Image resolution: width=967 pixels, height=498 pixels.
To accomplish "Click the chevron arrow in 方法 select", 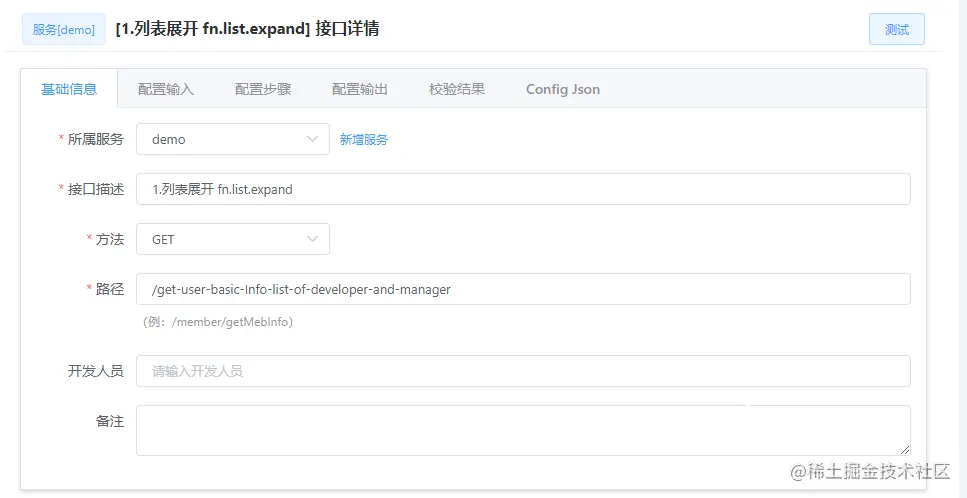I will 312,239.
